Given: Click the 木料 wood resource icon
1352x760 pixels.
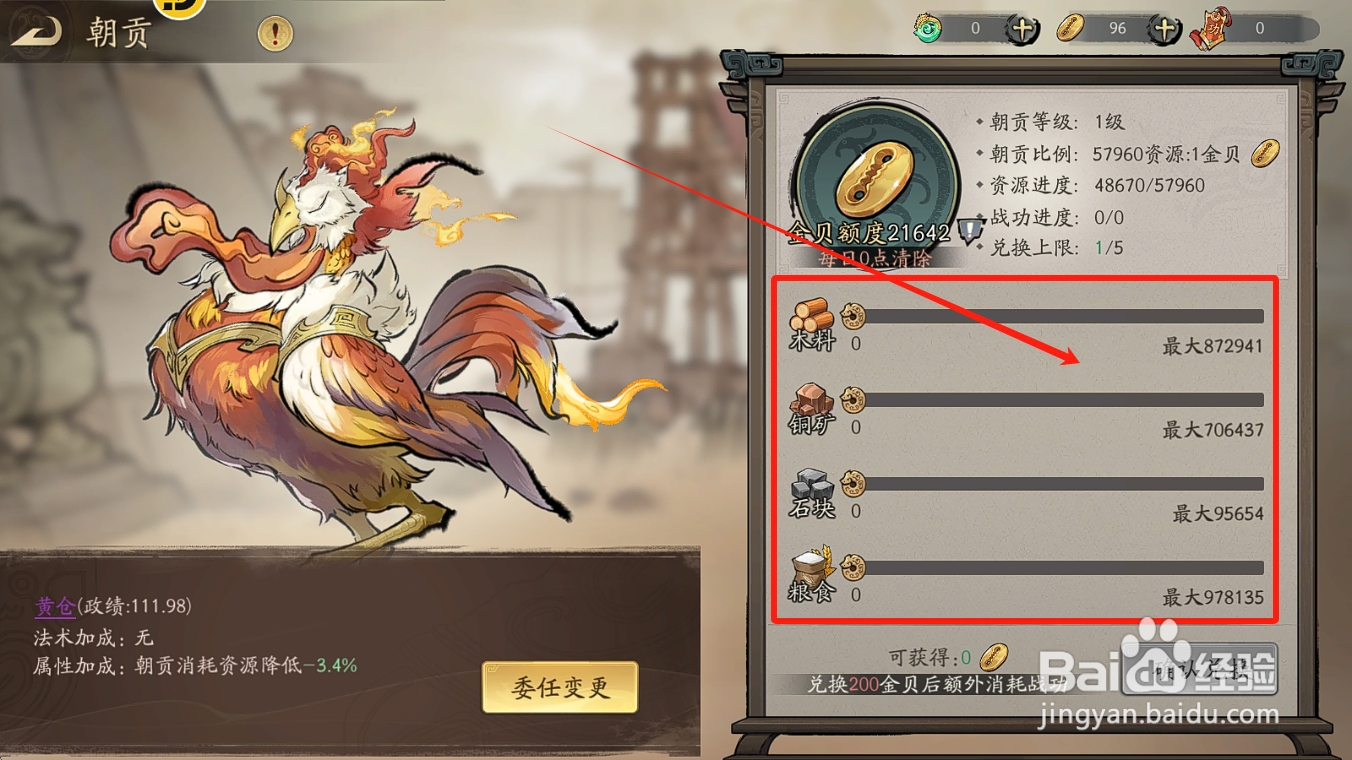Looking at the screenshot, I should [x=811, y=315].
